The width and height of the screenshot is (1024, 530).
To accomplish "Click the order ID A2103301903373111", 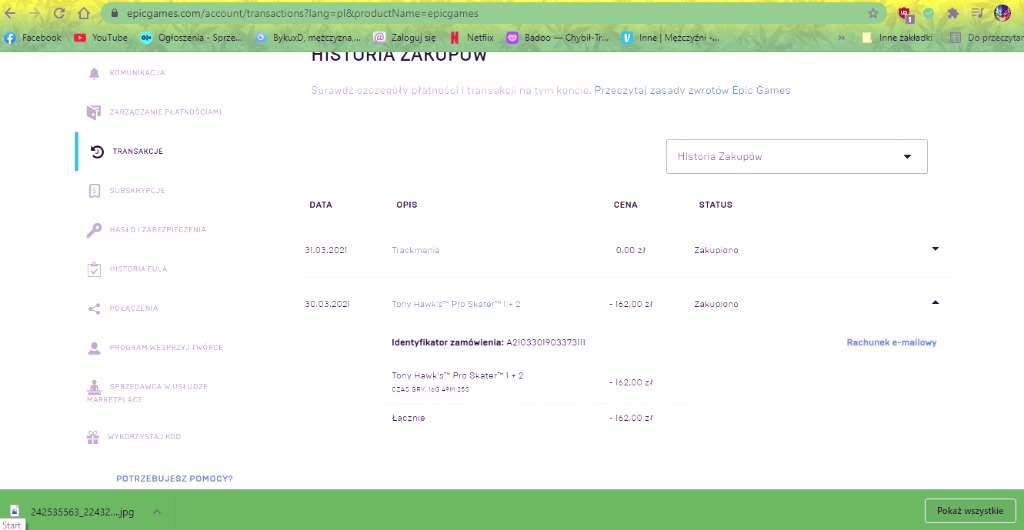I will point(545,342).
